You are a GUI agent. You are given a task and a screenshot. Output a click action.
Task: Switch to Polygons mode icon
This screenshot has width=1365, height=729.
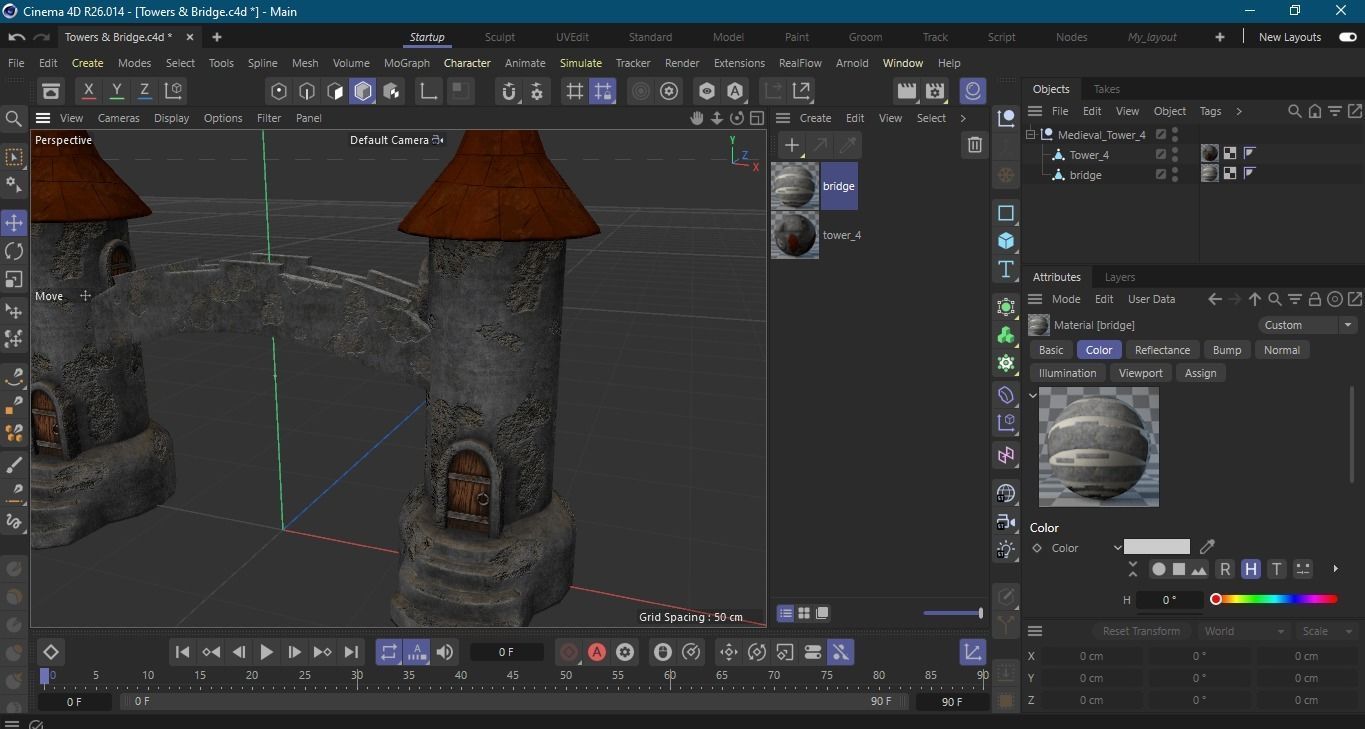335,91
